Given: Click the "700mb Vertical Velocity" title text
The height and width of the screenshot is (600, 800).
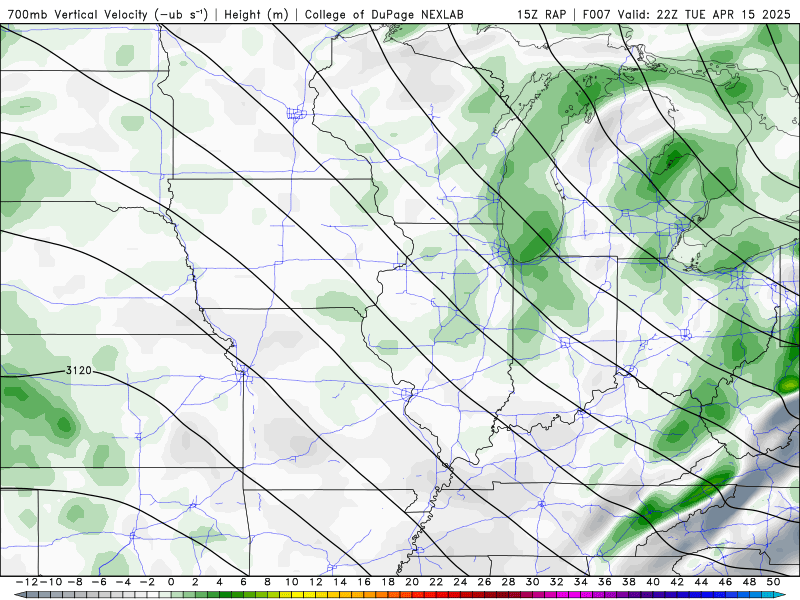Looking at the screenshot, I should pos(78,14).
